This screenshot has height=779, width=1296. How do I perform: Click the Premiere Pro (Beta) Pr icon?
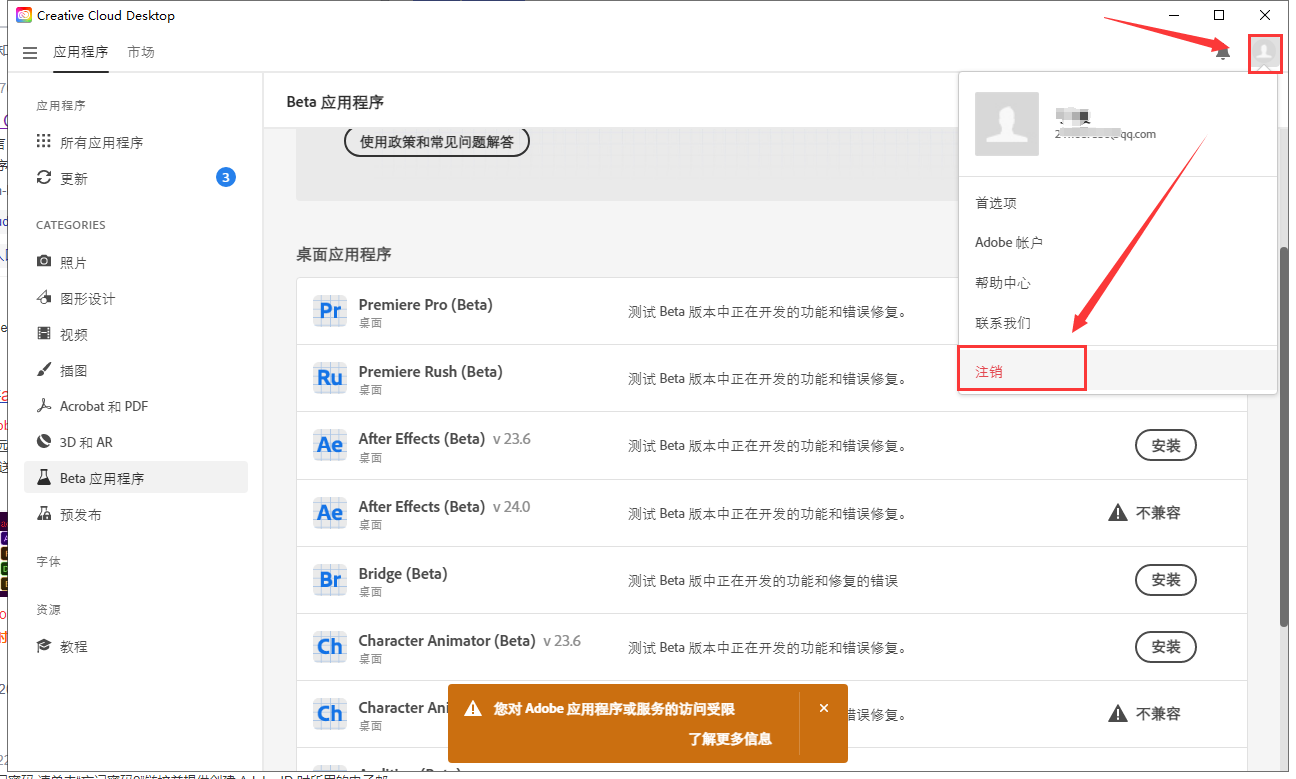[x=330, y=311]
